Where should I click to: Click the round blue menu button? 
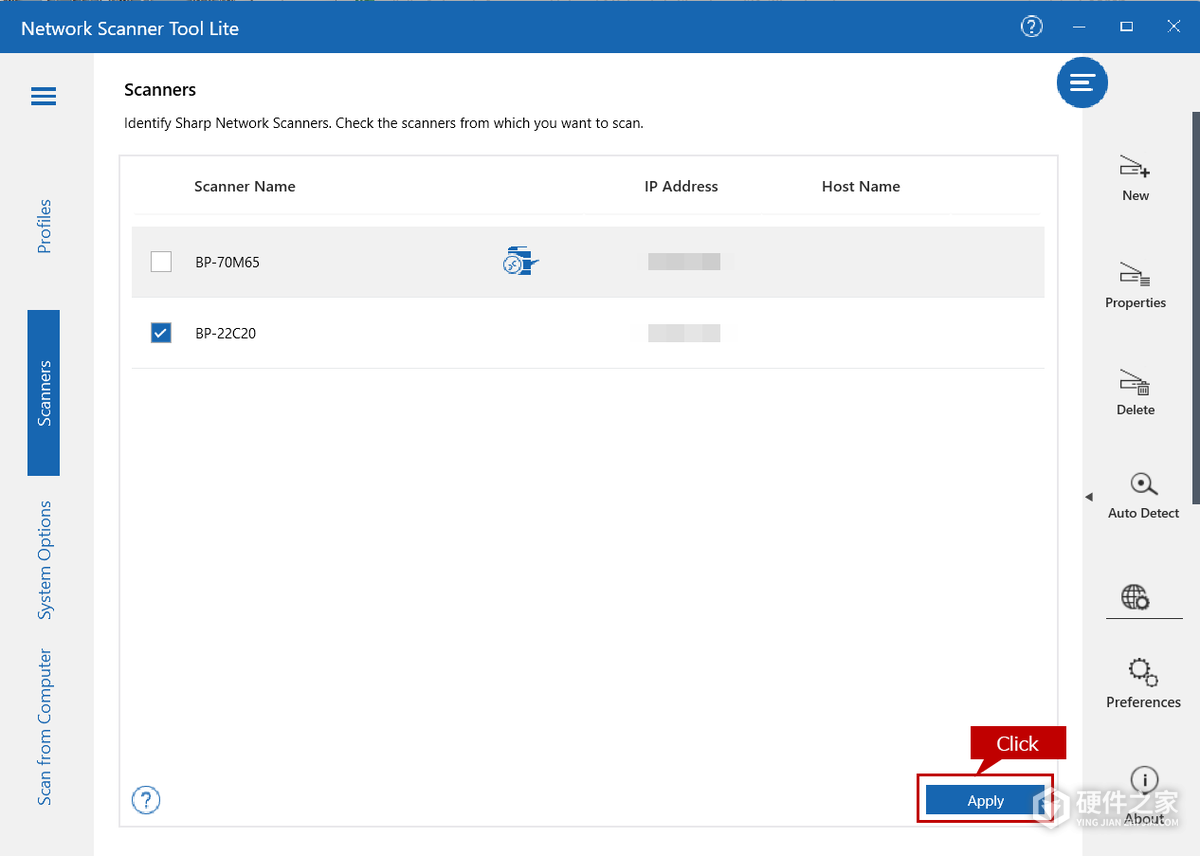click(1082, 83)
